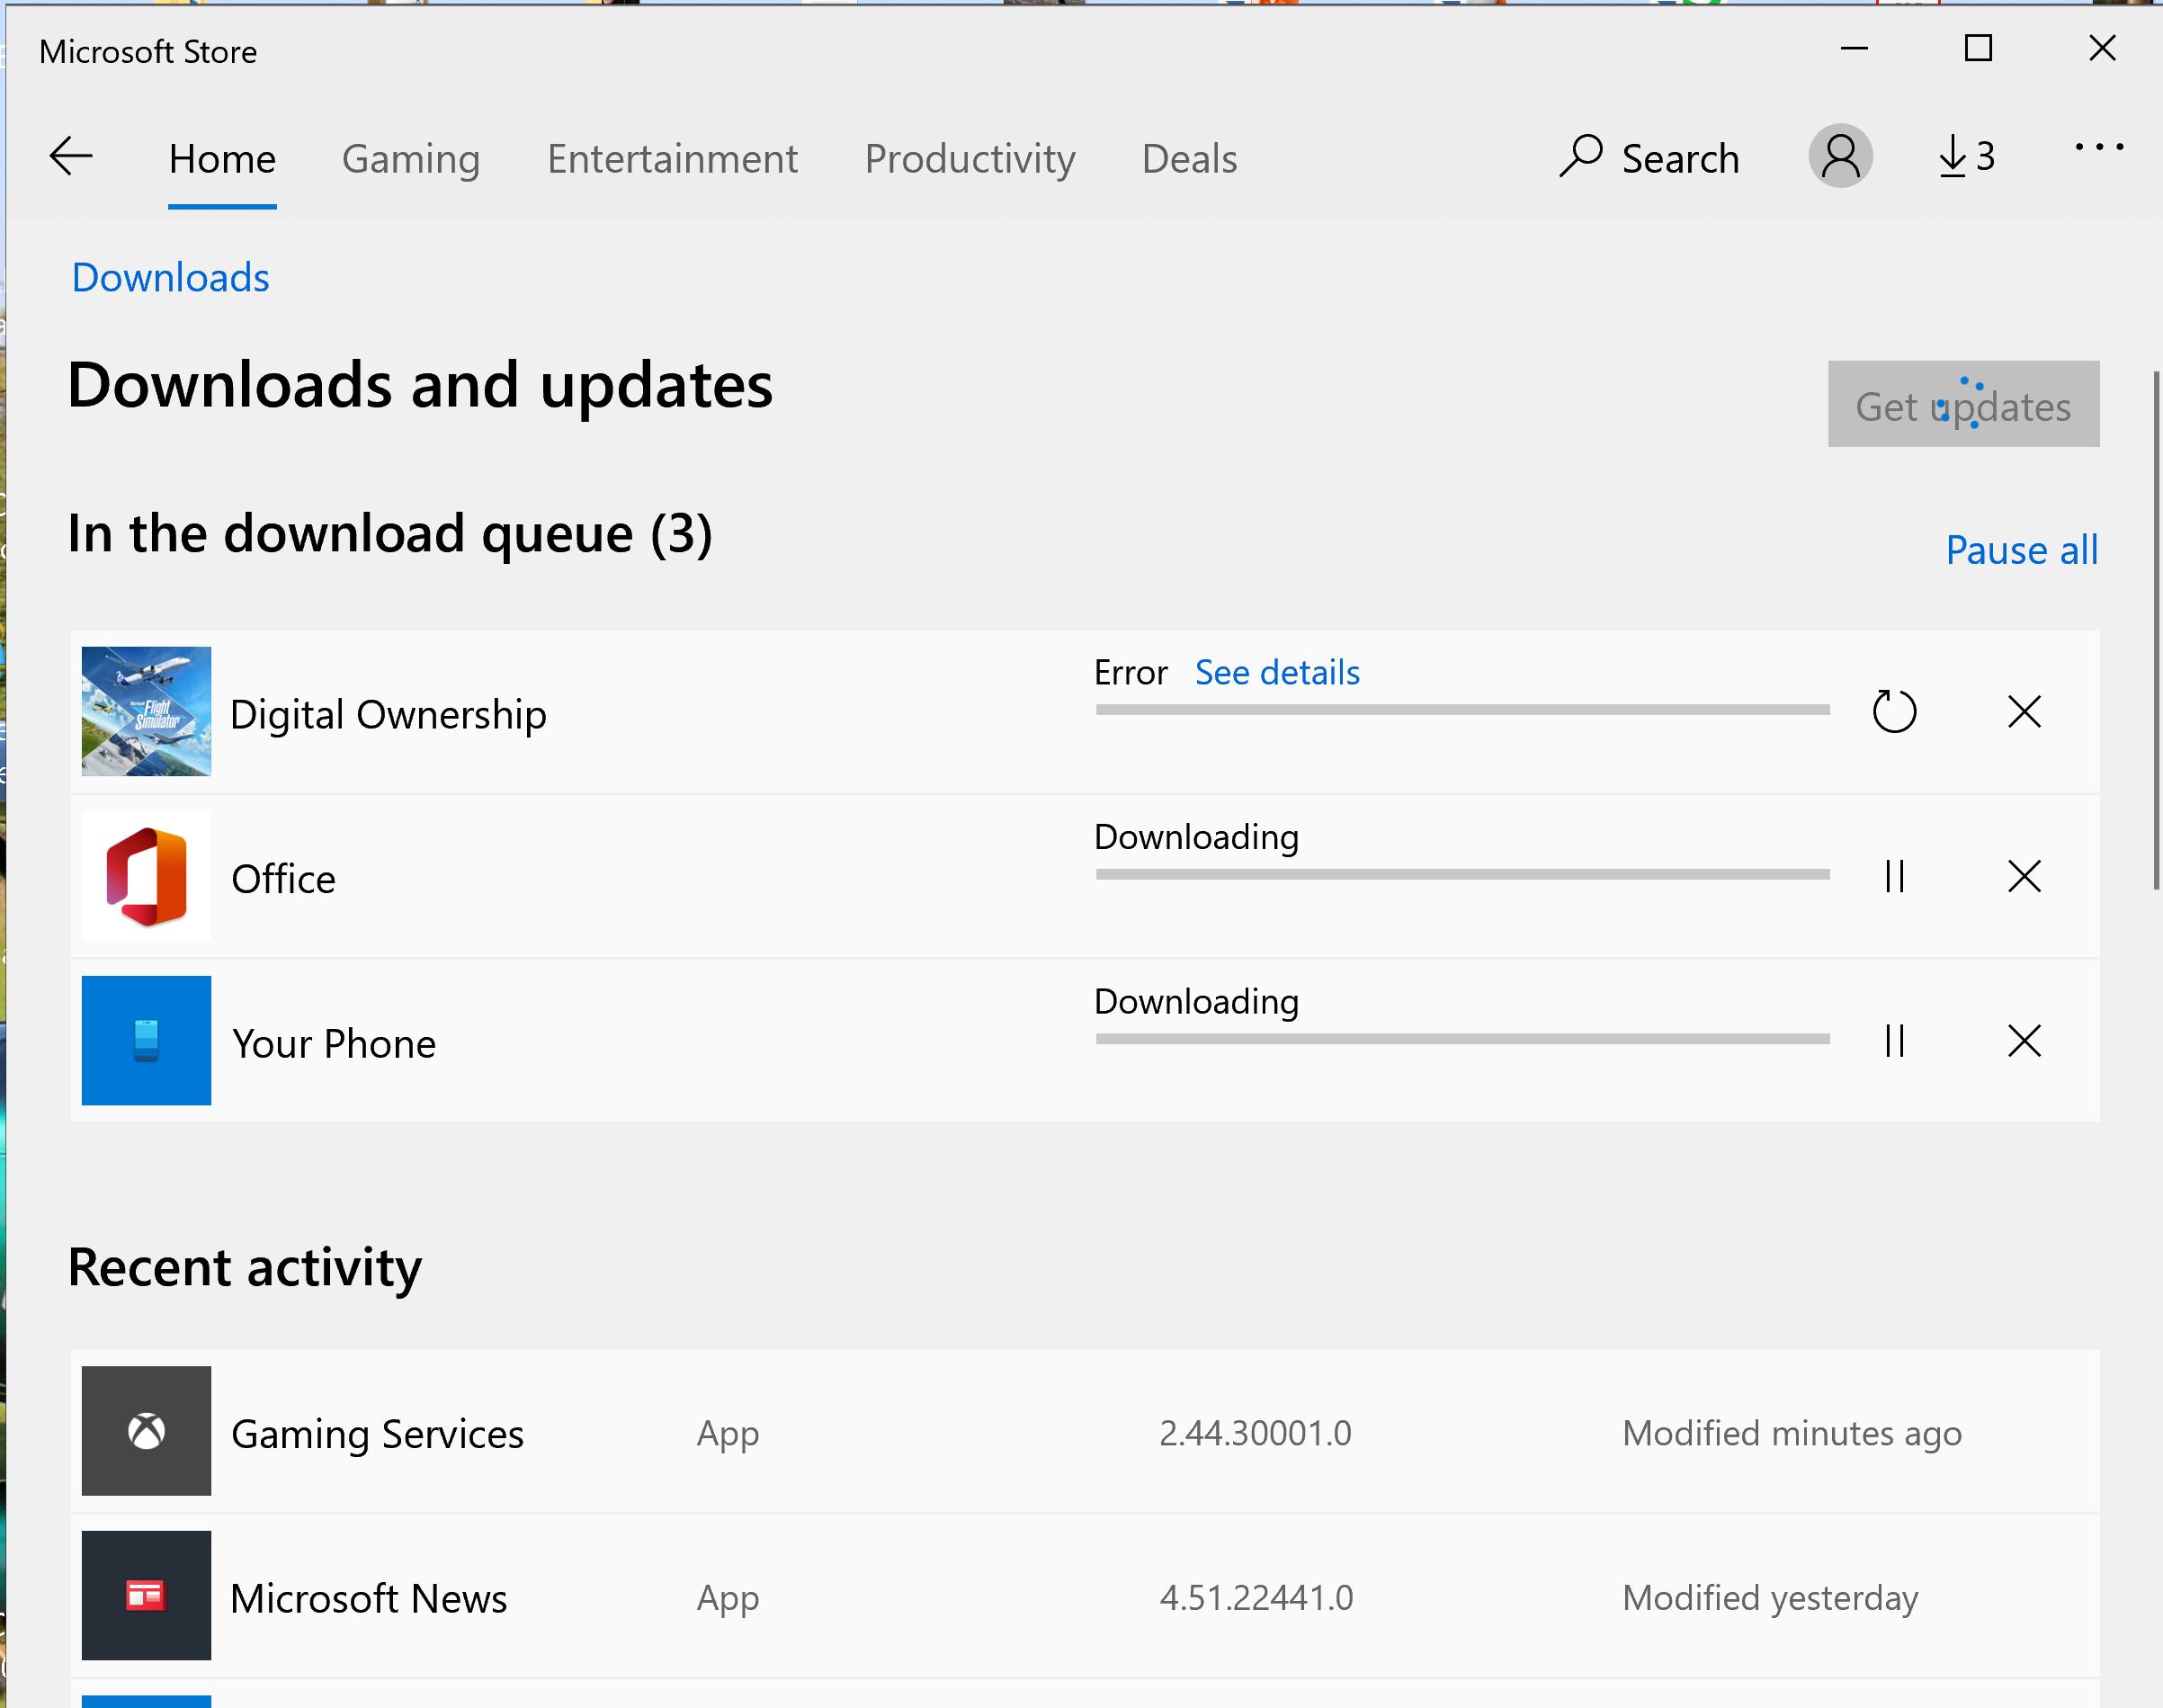Open See details for the error
This screenshot has height=1708, width=2163.
pyautogui.click(x=1277, y=672)
